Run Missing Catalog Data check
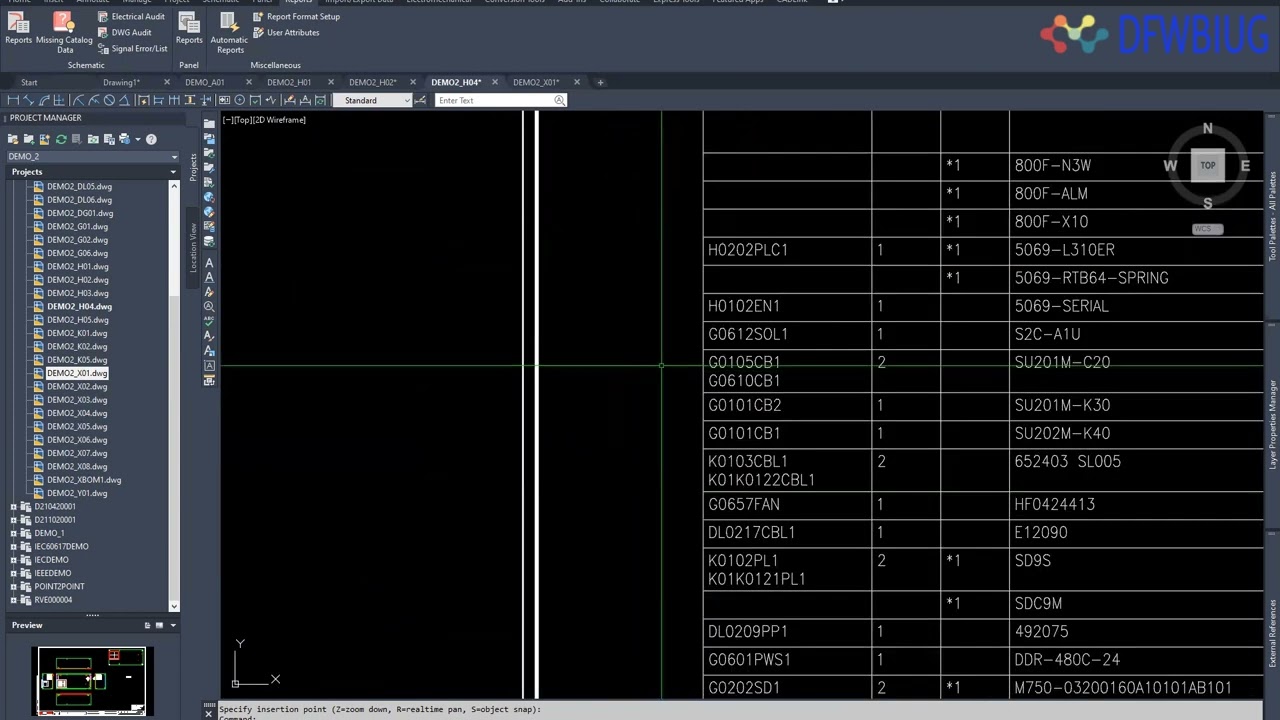 tap(64, 32)
